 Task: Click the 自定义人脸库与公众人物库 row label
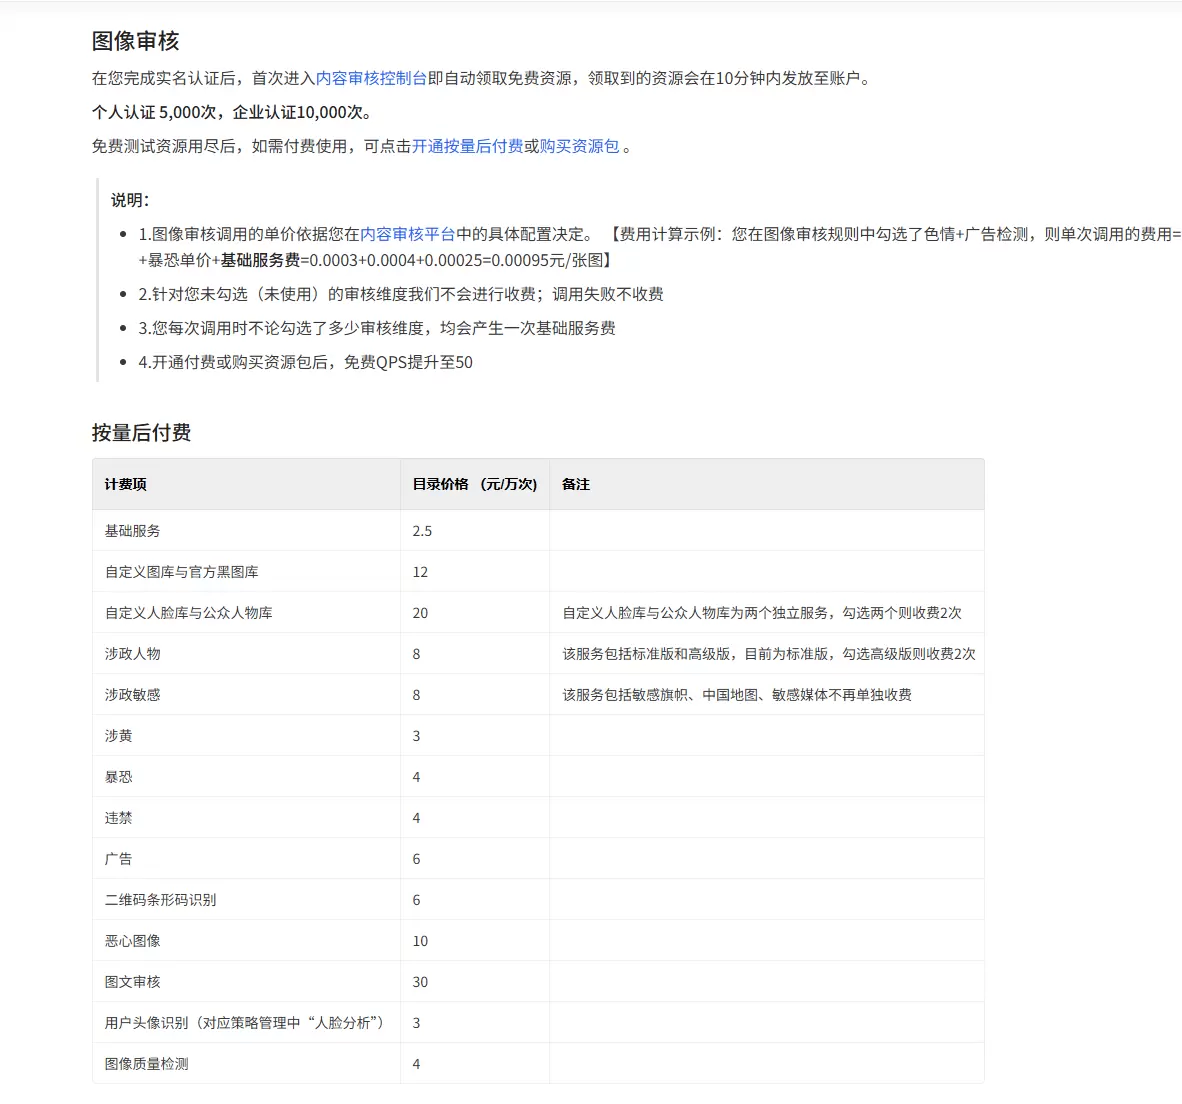pos(188,613)
